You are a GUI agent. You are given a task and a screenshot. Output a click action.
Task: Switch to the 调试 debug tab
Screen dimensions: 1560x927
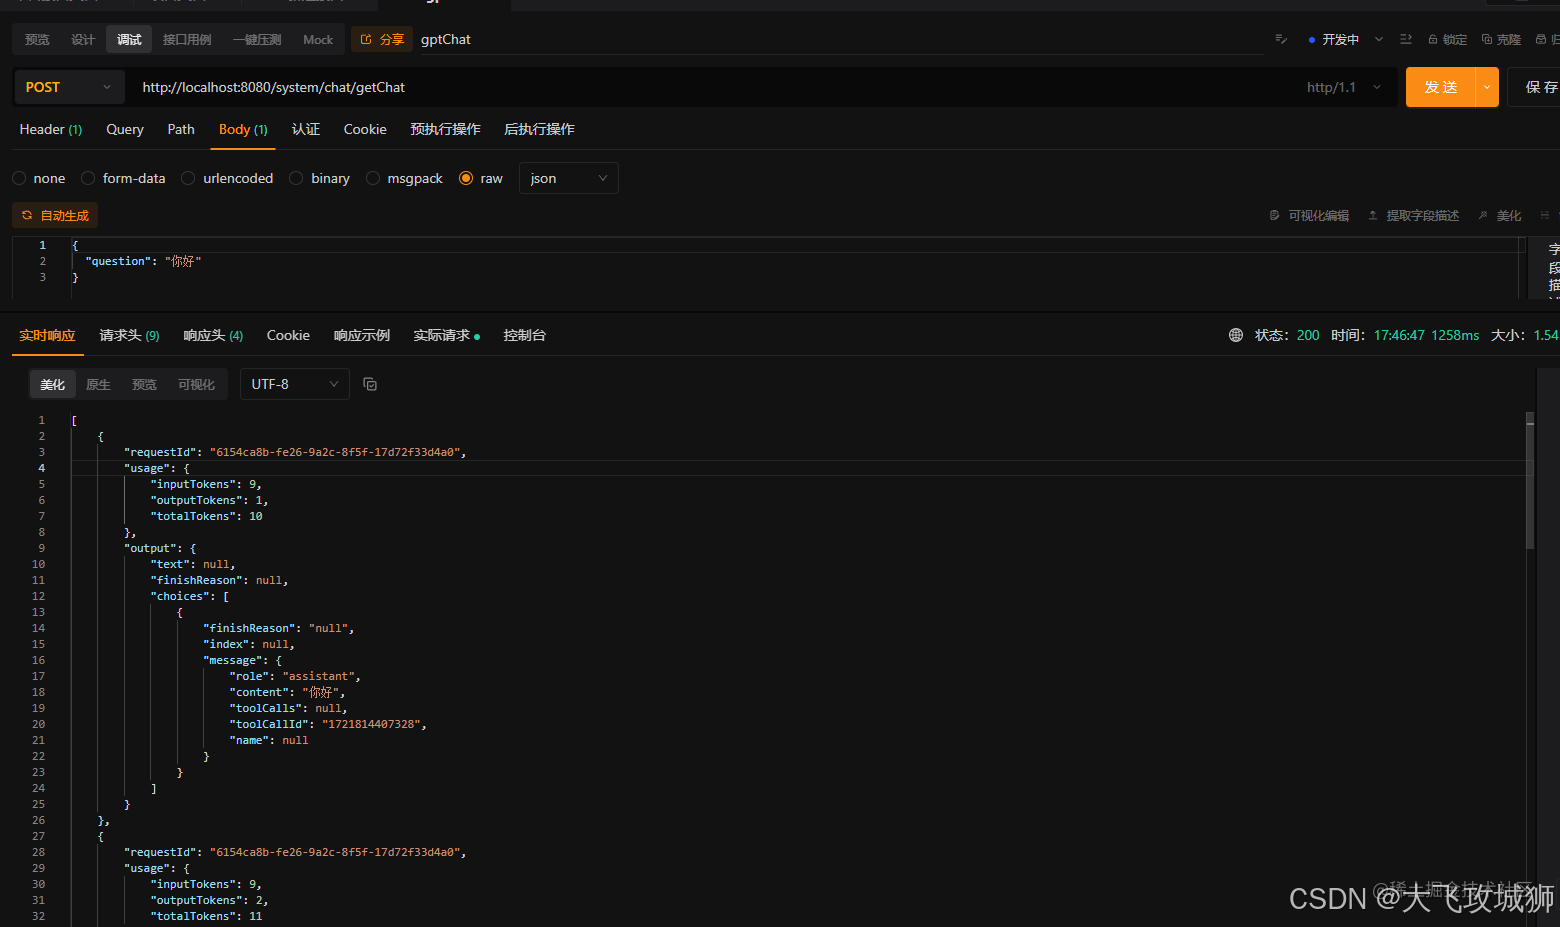(x=129, y=39)
